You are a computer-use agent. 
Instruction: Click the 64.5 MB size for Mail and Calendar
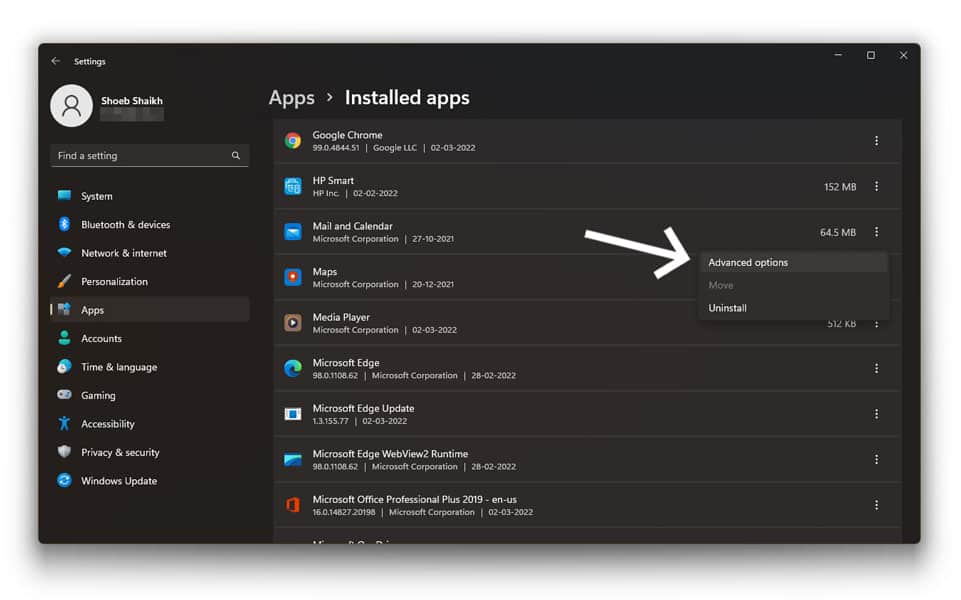click(x=838, y=232)
